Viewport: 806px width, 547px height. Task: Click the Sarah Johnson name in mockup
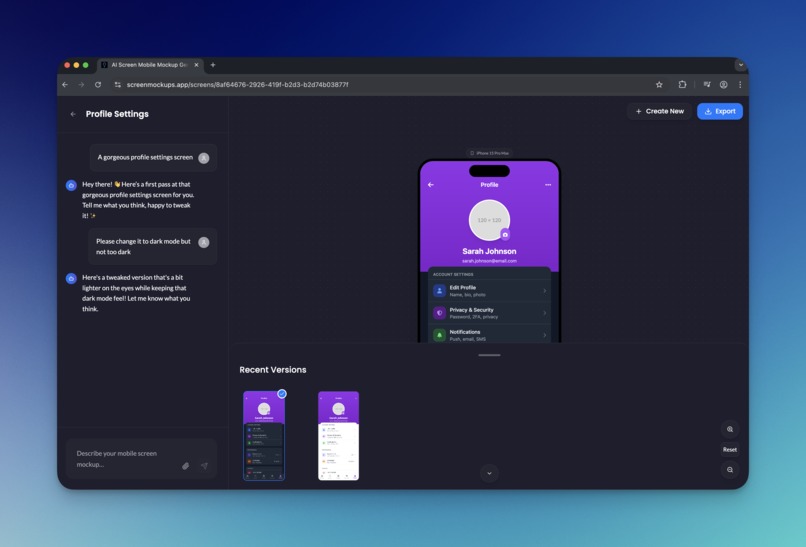[489, 251]
